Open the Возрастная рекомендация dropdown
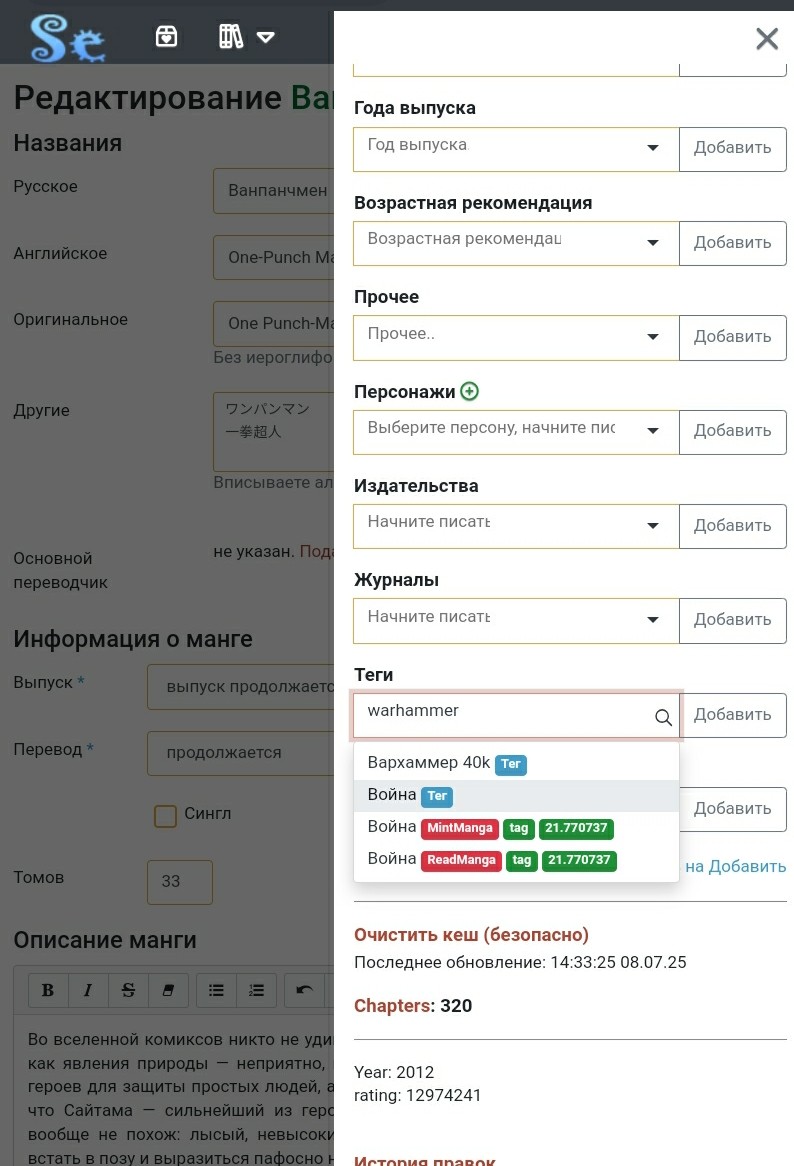 (x=516, y=243)
